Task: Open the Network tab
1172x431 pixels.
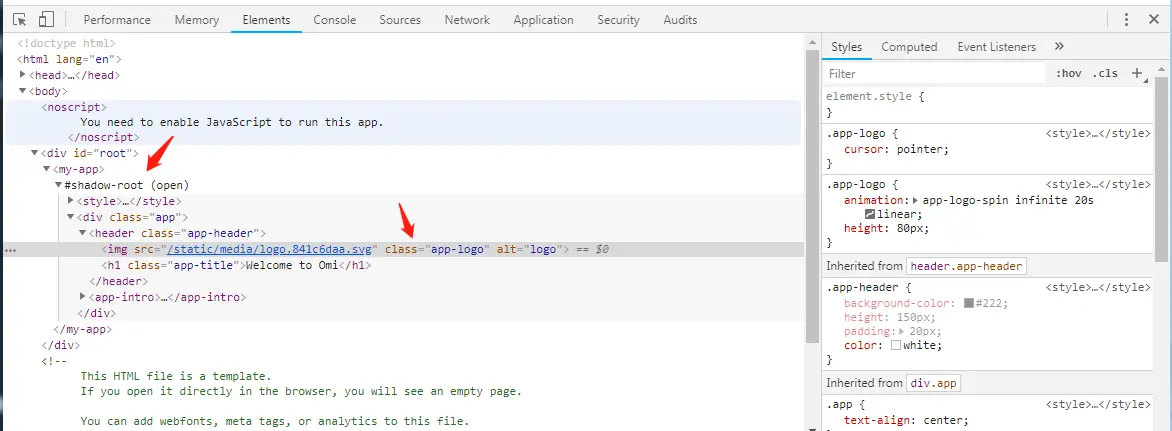Action: tap(467, 20)
